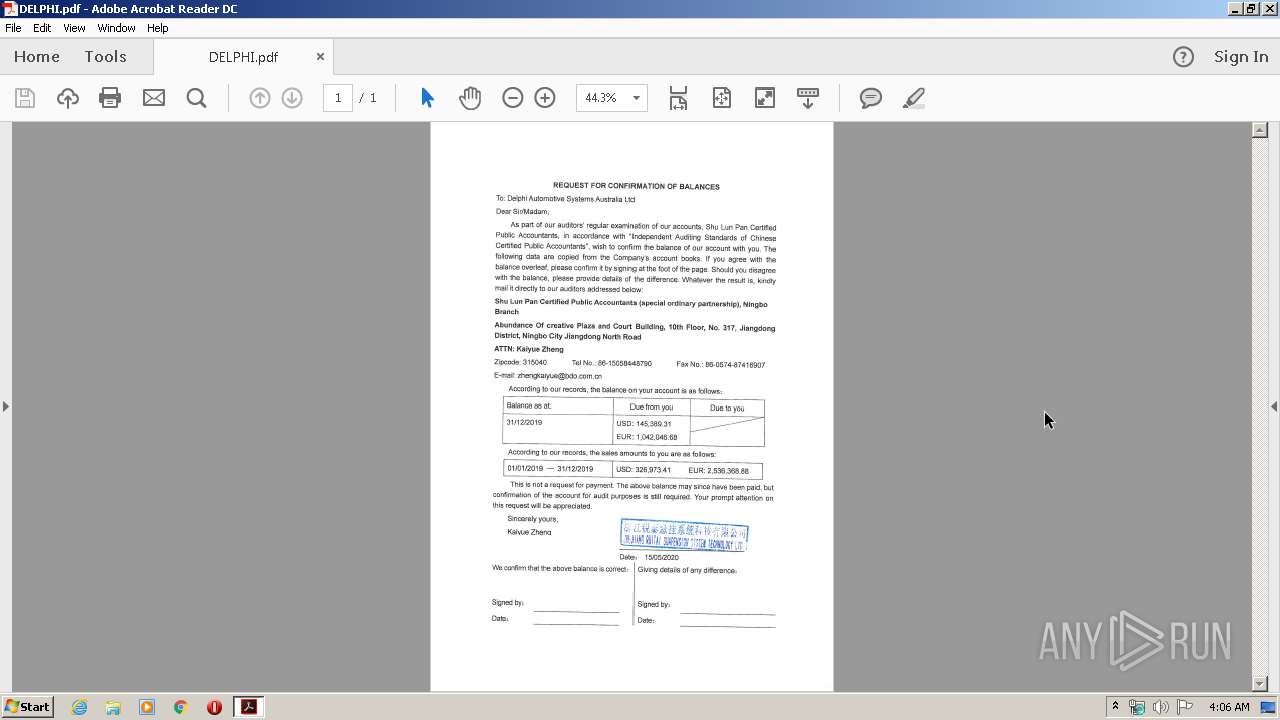Fit one full page to window

pos(722,98)
